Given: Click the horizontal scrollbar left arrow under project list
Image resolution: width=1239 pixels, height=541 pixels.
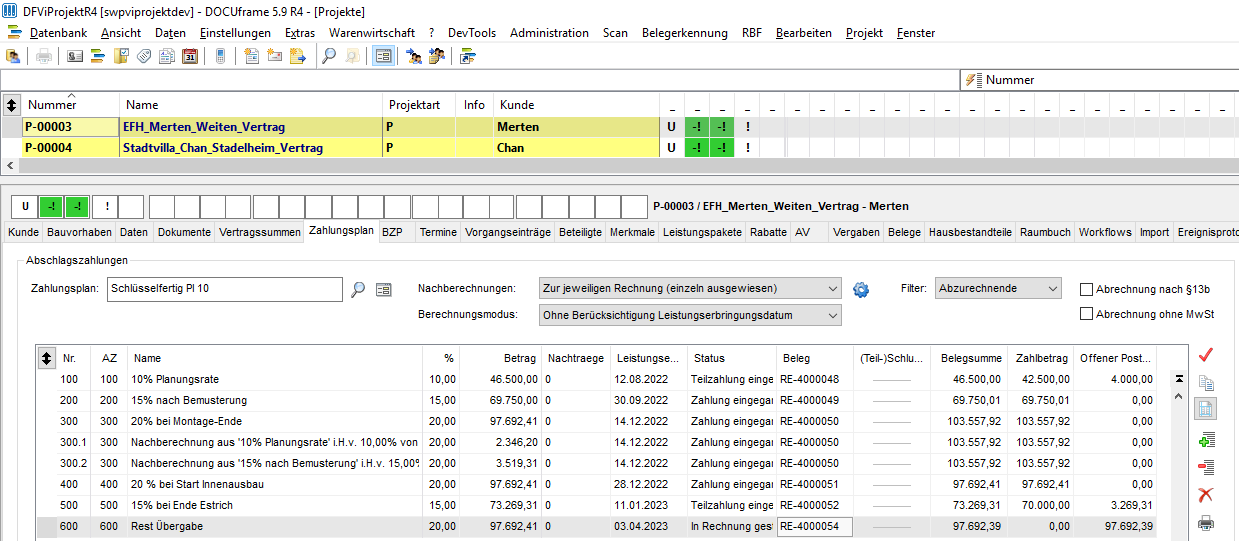Looking at the screenshot, I should click(x=9, y=166).
